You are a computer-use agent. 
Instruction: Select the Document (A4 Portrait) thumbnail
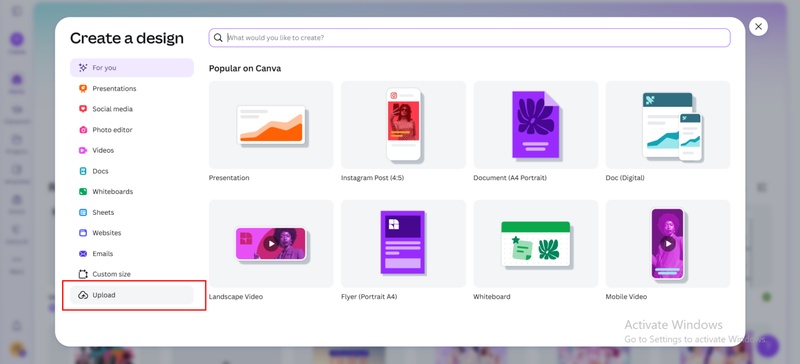[x=536, y=125]
